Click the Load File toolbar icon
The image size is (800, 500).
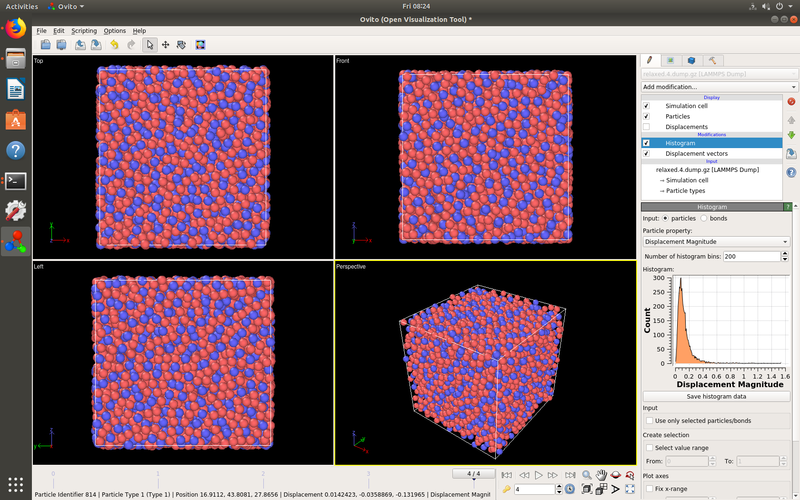click(45, 45)
